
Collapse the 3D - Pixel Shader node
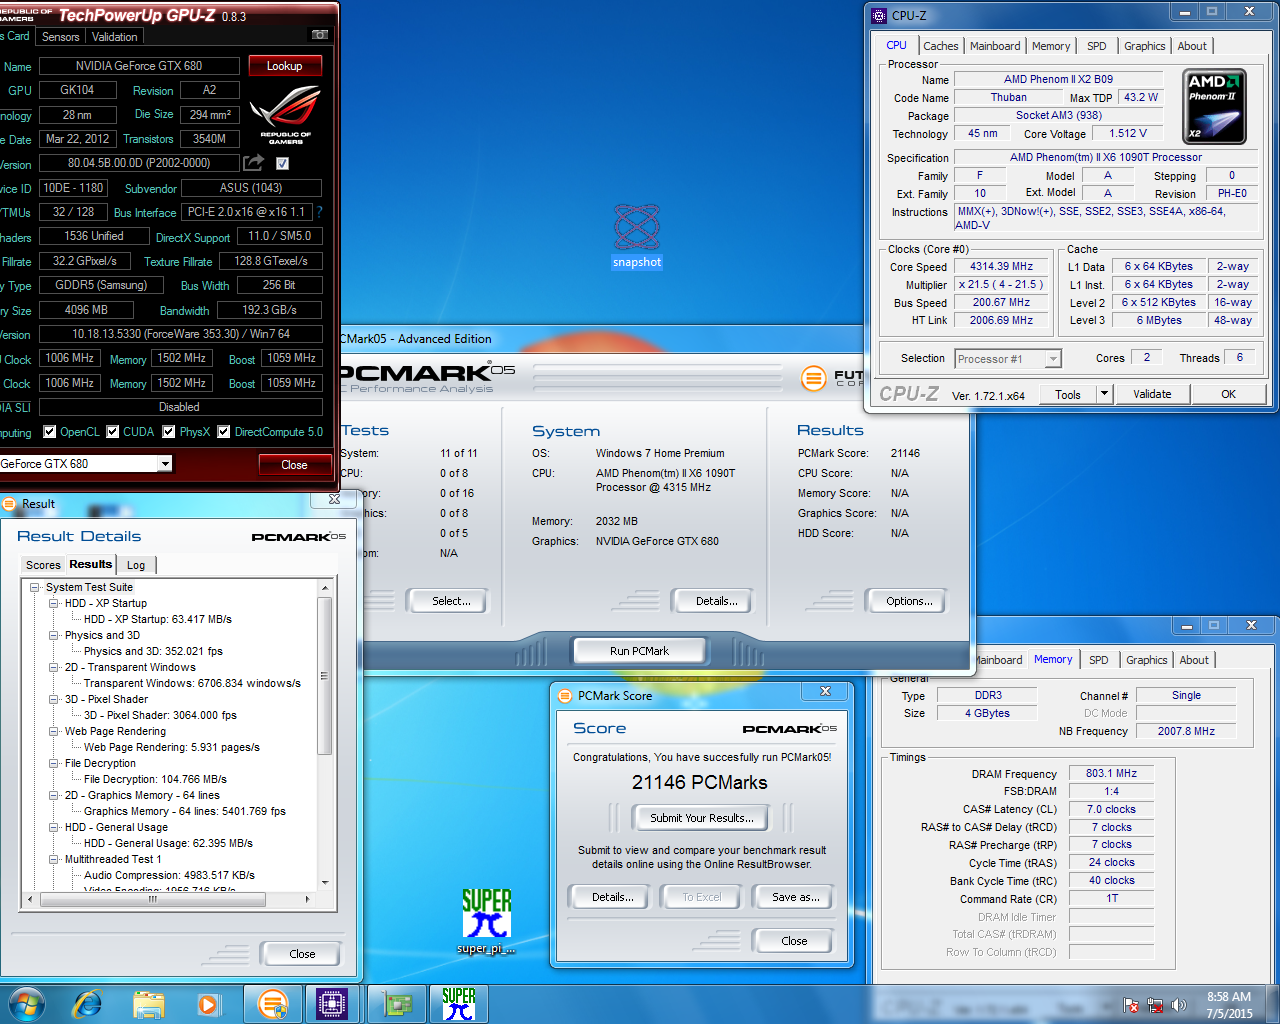point(54,700)
